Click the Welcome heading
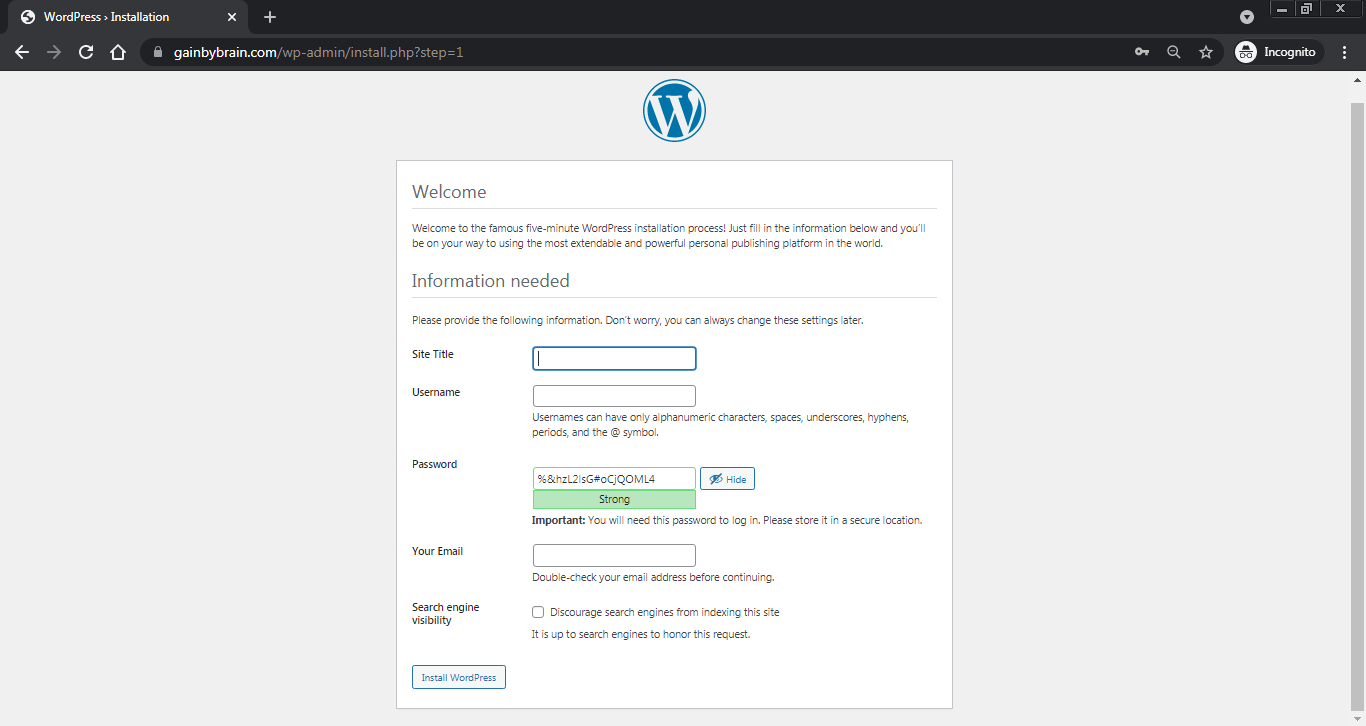This screenshot has width=1366, height=726. tap(449, 192)
